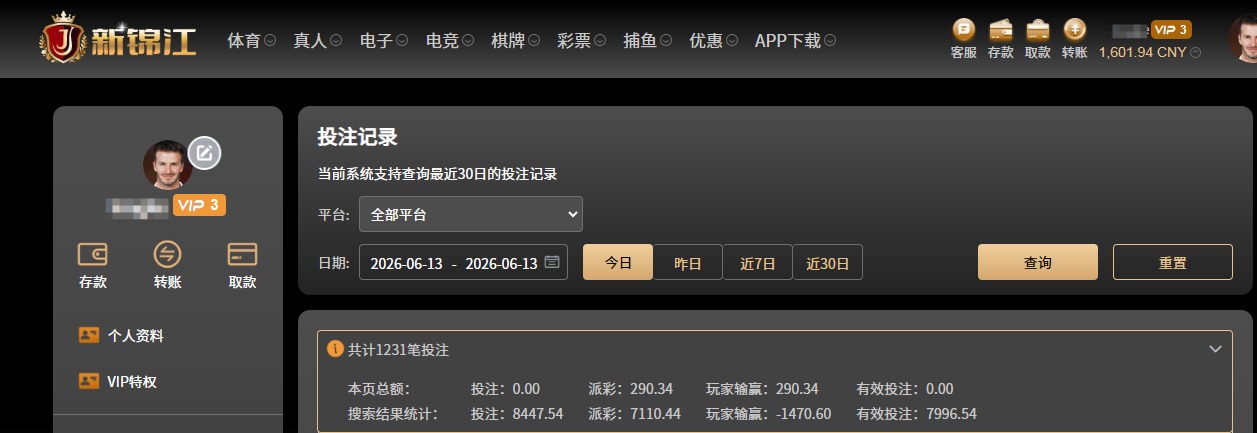Collapse the 共计1231笔投注 summary chevron

point(1216,349)
